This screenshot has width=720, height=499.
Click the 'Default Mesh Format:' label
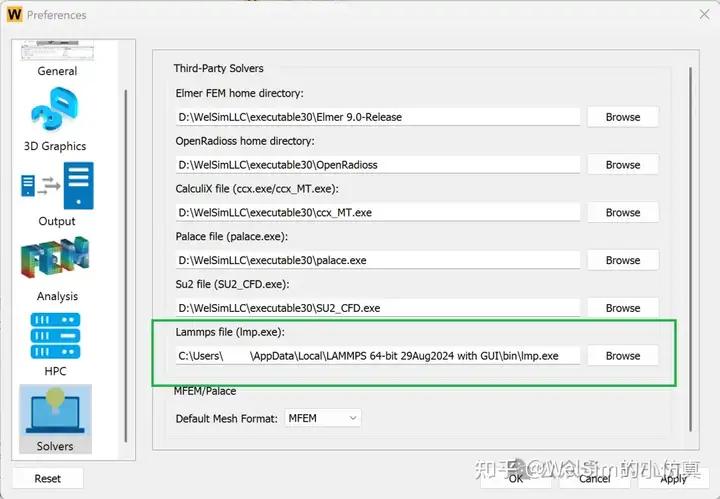[x=227, y=419]
